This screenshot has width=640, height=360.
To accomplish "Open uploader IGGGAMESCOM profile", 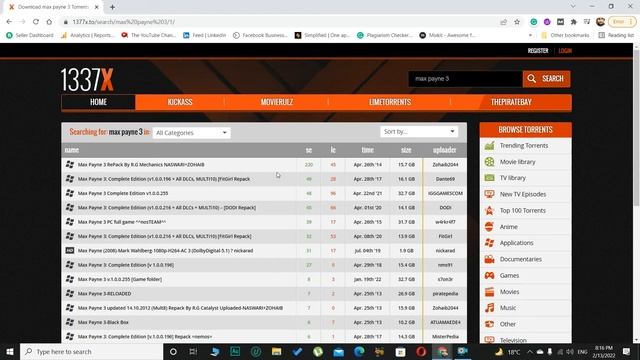I will point(445,193).
